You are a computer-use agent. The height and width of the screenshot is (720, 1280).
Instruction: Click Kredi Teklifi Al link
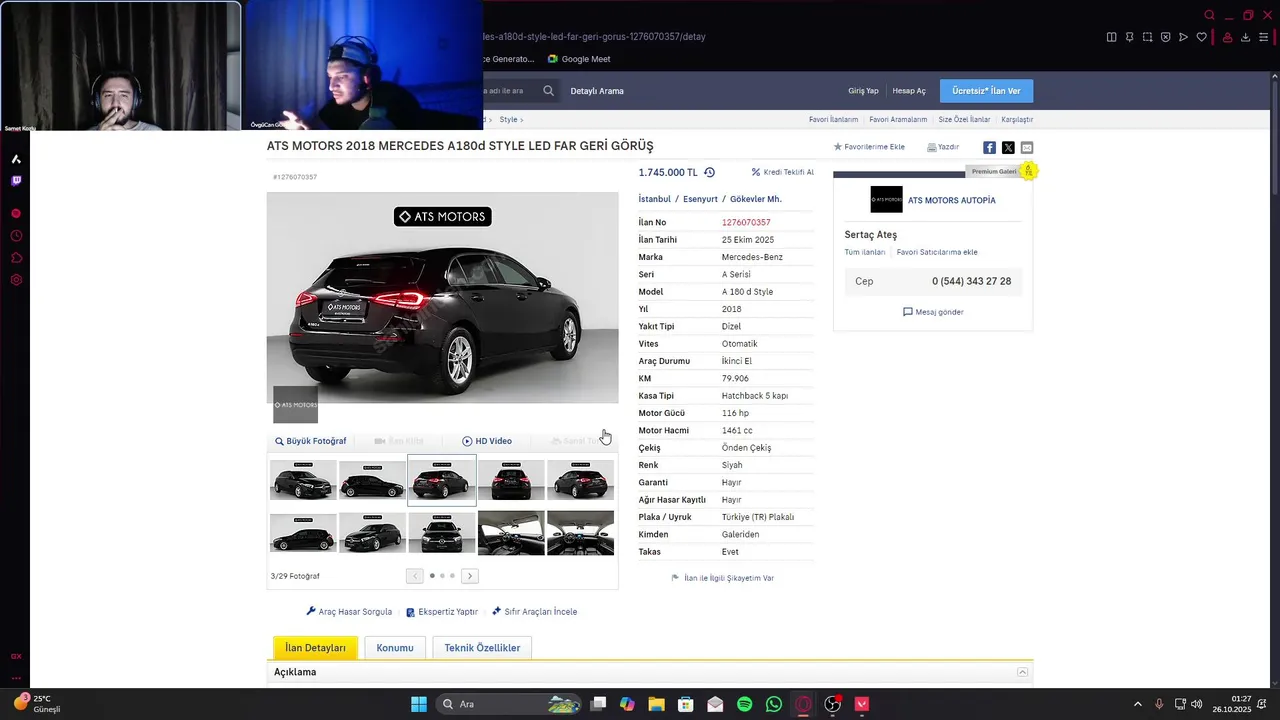pyautogui.click(x=783, y=172)
